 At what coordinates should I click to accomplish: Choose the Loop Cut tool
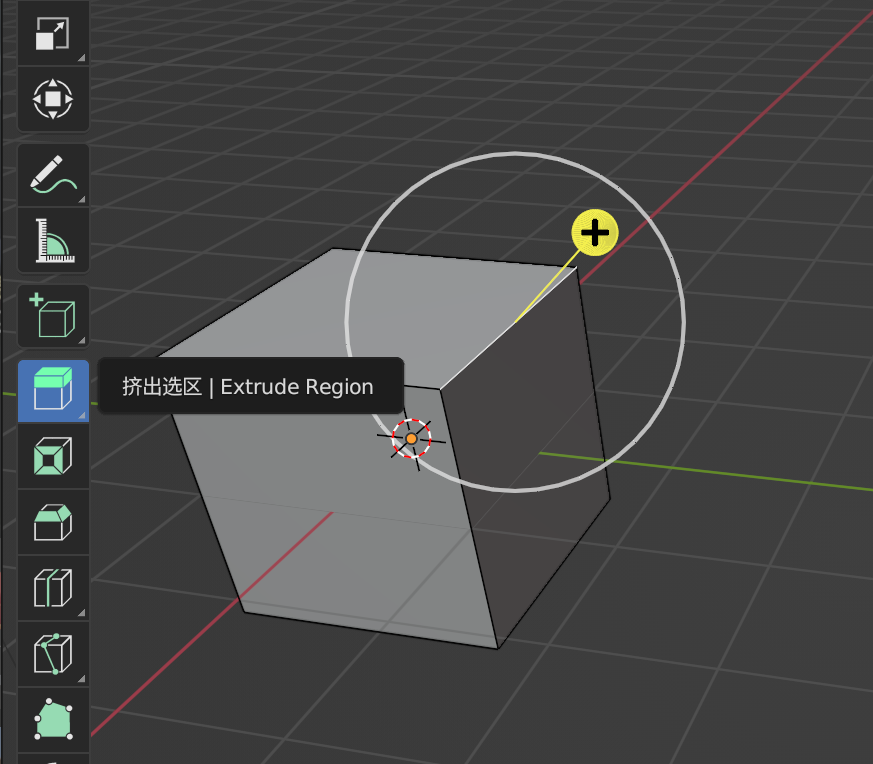53,587
